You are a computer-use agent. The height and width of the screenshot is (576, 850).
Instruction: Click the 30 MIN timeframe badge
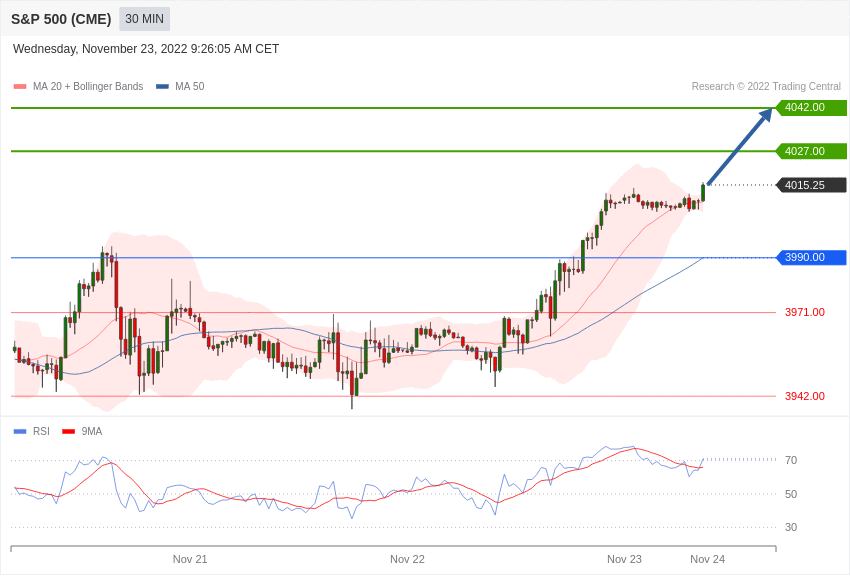(144, 19)
